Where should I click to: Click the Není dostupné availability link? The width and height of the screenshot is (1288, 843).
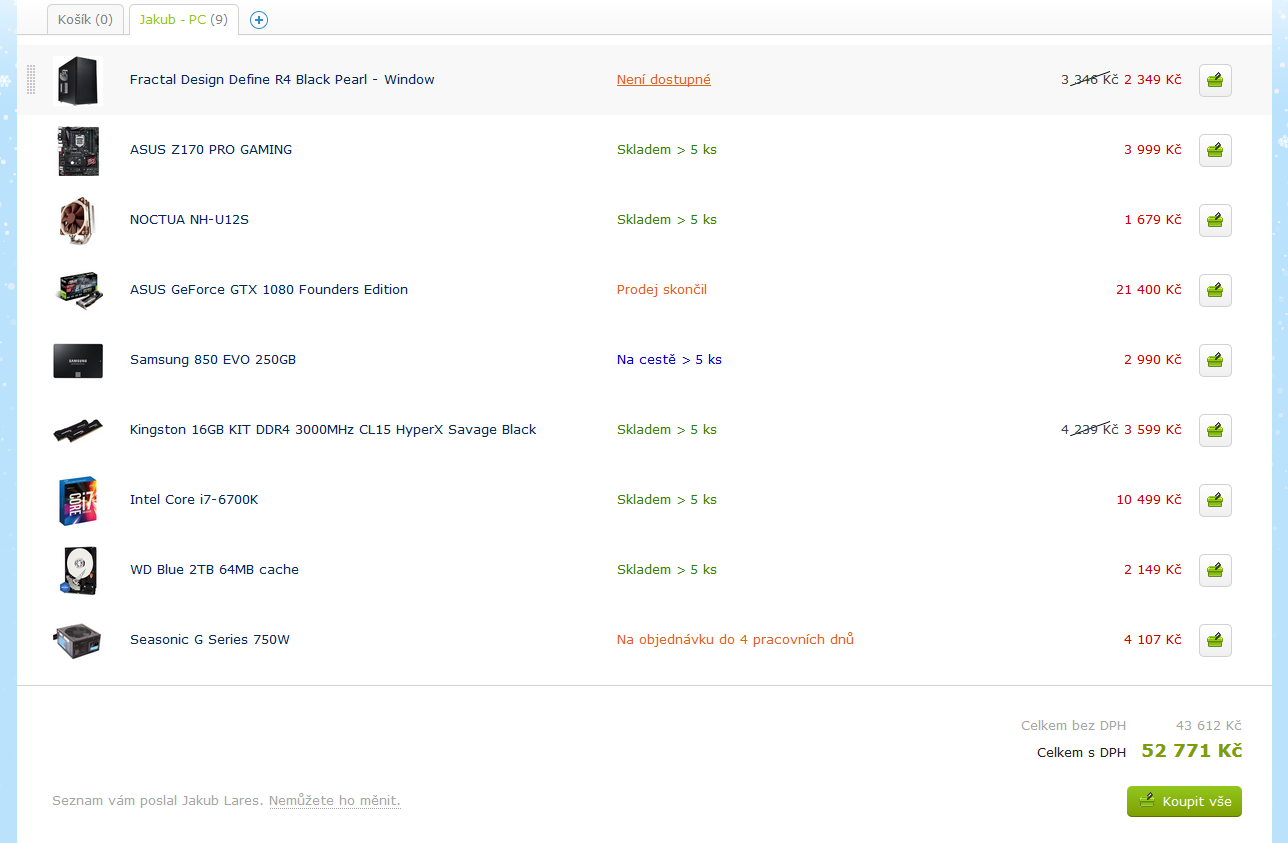(664, 80)
